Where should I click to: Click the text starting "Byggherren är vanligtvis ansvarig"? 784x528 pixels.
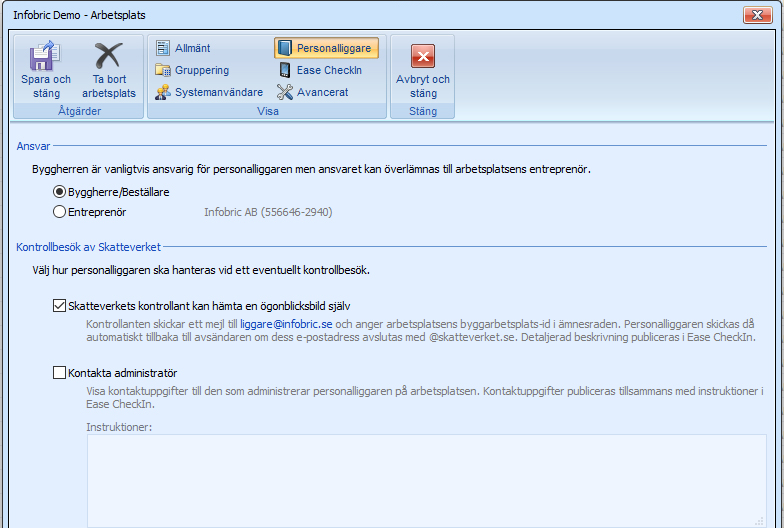point(311,169)
